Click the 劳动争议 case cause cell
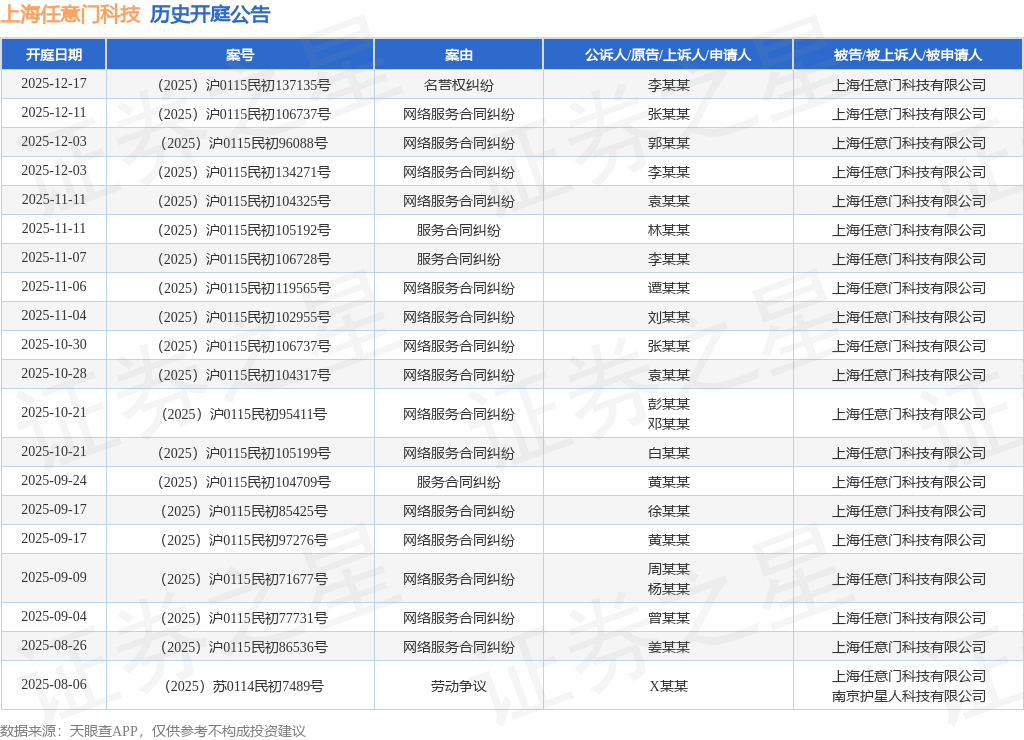Viewport: 1024px width, 740px height. point(458,686)
